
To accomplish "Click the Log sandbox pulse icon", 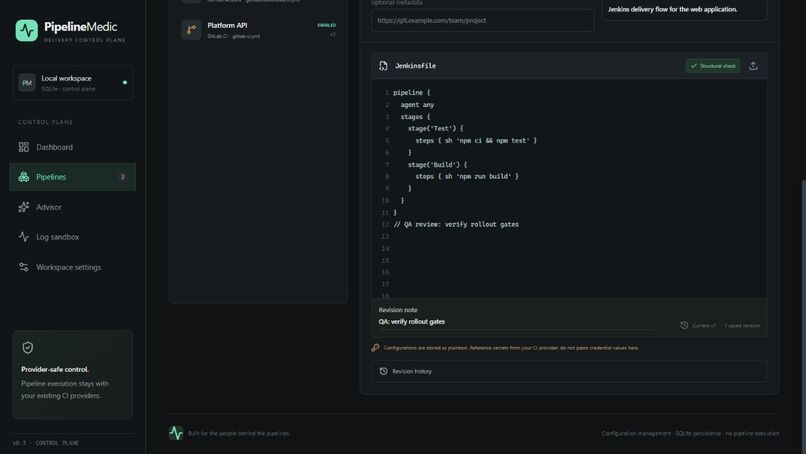I will 24,237.
